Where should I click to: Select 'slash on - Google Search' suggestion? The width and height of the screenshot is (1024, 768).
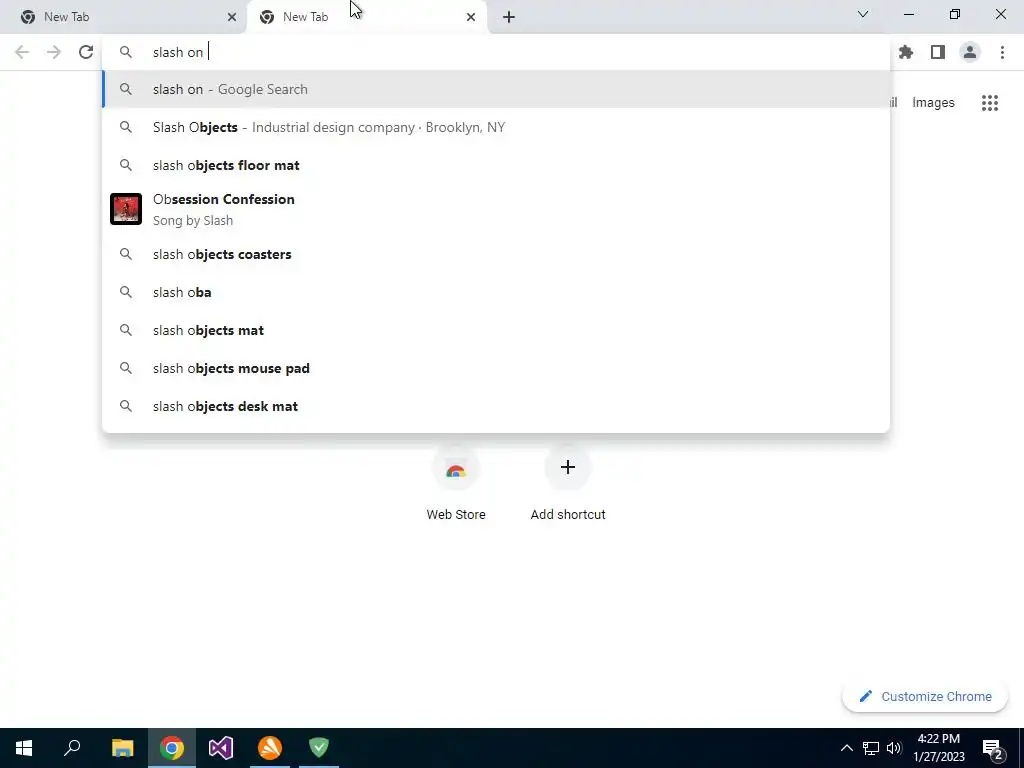point(496,89)
